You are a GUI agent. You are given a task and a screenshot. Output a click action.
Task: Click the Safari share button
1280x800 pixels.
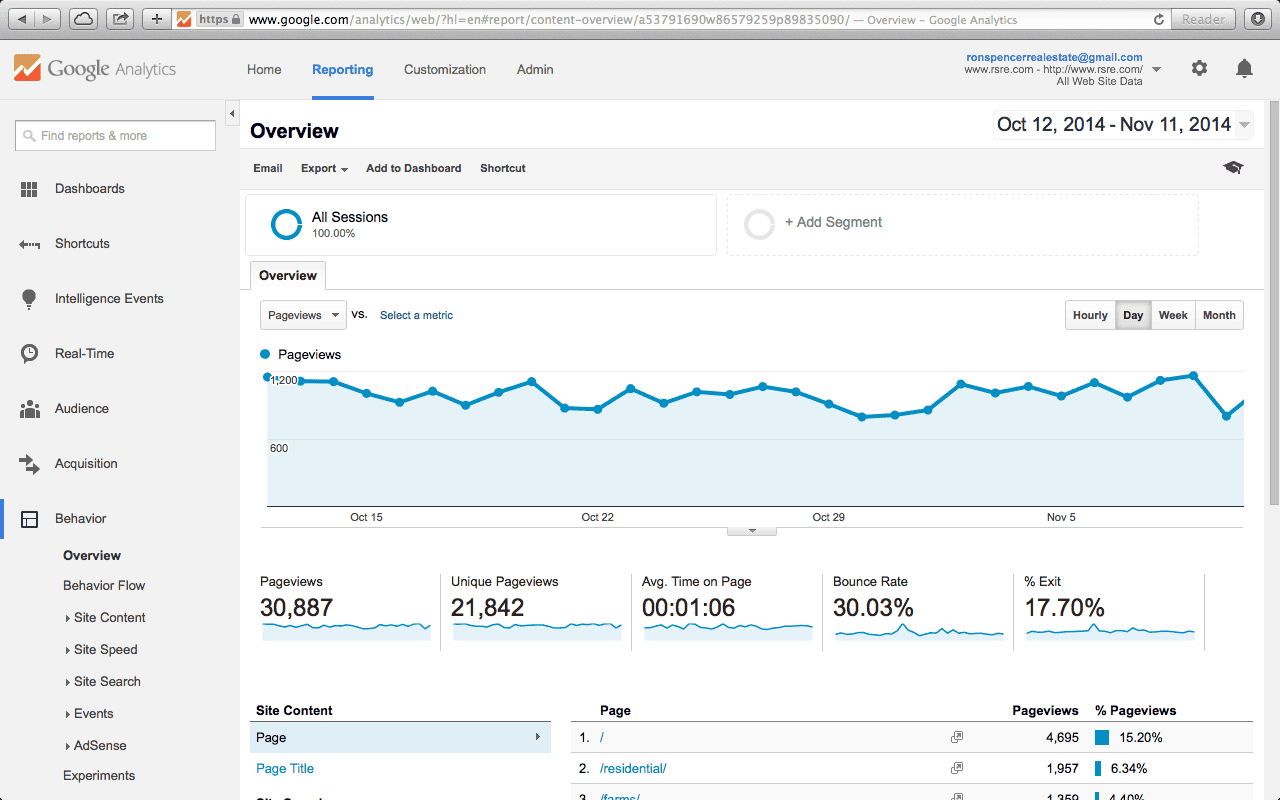tap(120, 19)
